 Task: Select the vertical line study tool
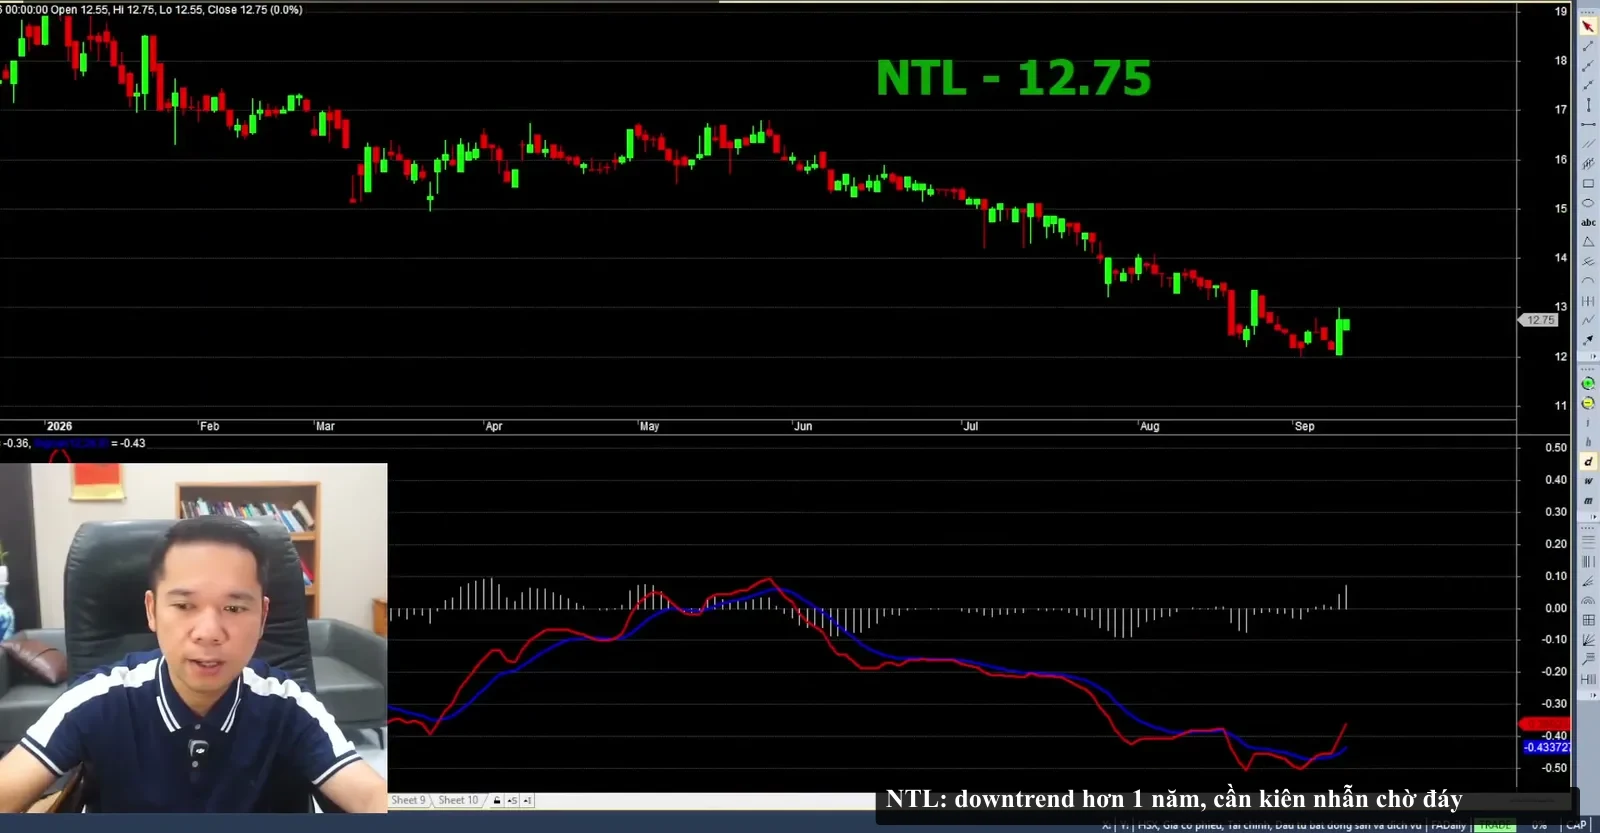(x=1588, y=105)
